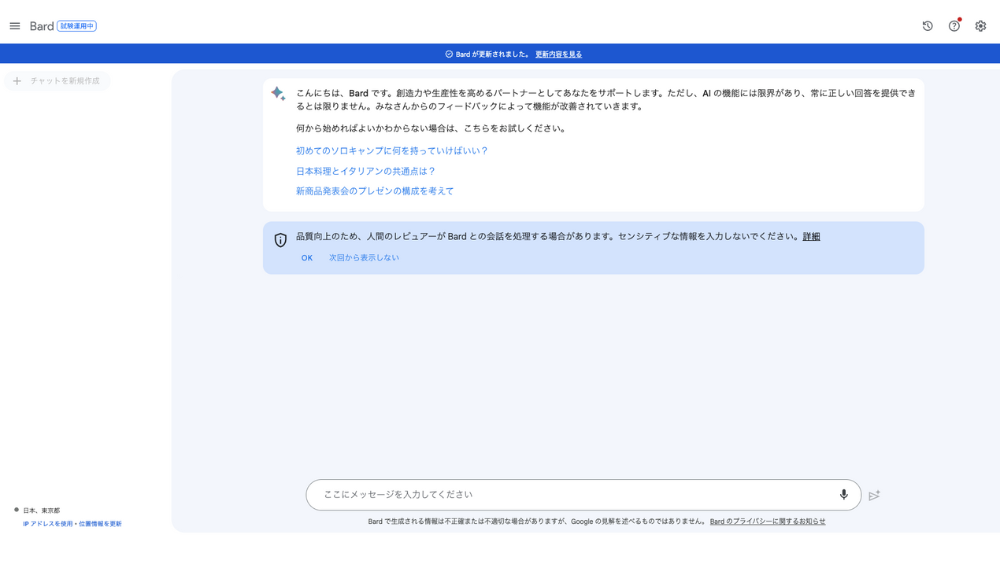Open Bard のプライバシーに関するお知らせ link
The height and width of the screenshot is (562, 1000).
tap(767, 521)
